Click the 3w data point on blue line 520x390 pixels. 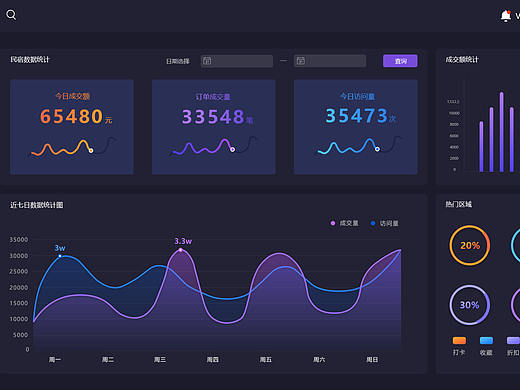point(60,256)
